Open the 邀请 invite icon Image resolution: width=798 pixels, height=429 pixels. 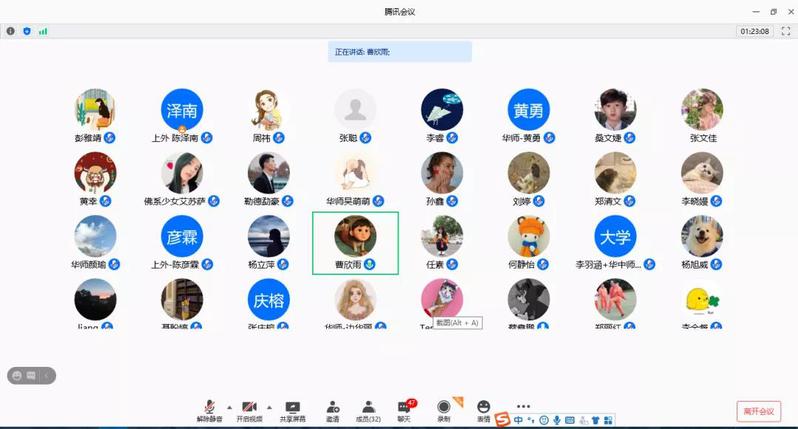332,410
